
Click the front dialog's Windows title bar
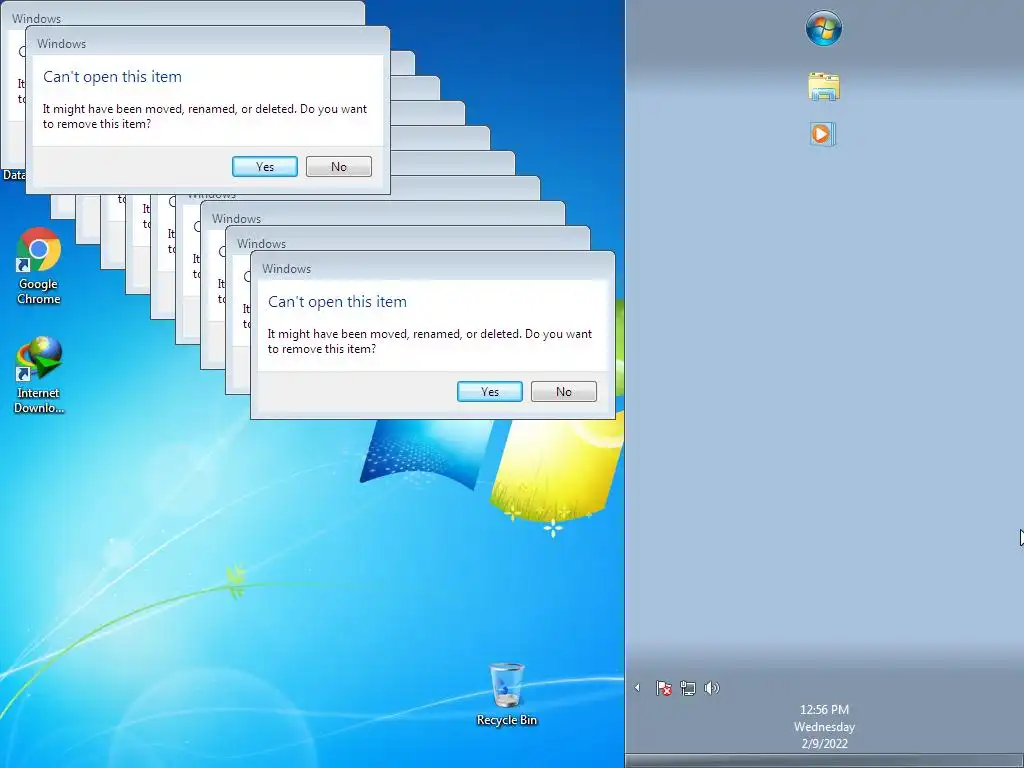tap(432, 268)
